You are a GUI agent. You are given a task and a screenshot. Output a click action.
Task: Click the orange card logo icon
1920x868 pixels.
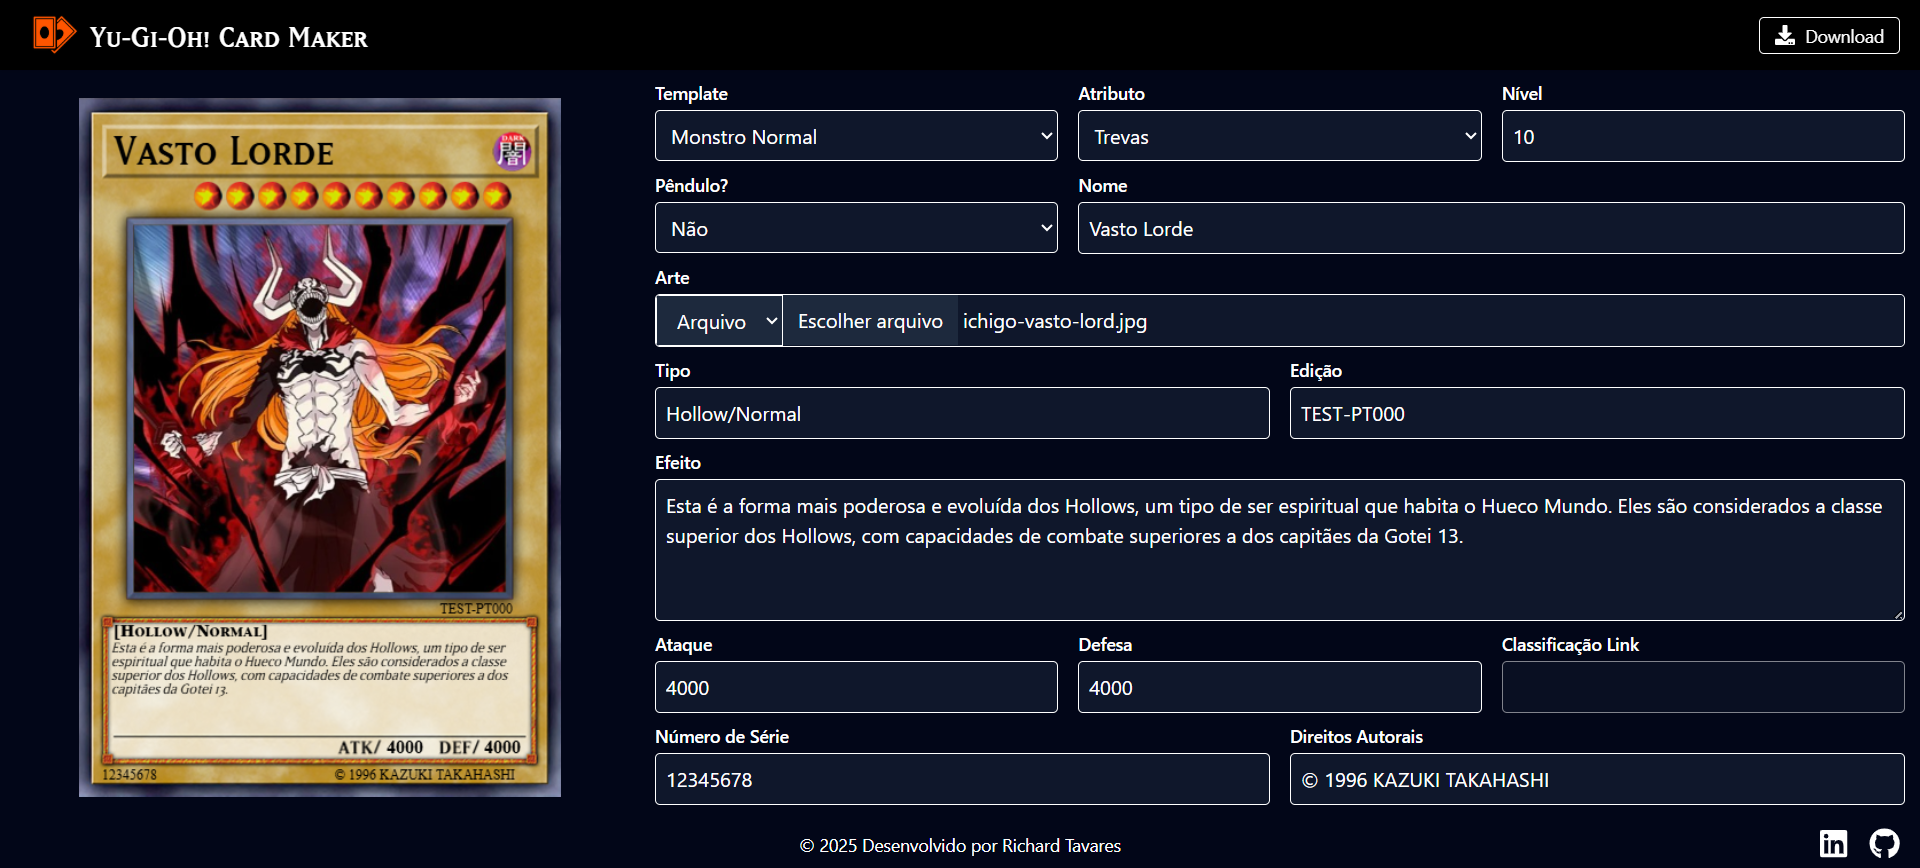(x=54, y=34)
